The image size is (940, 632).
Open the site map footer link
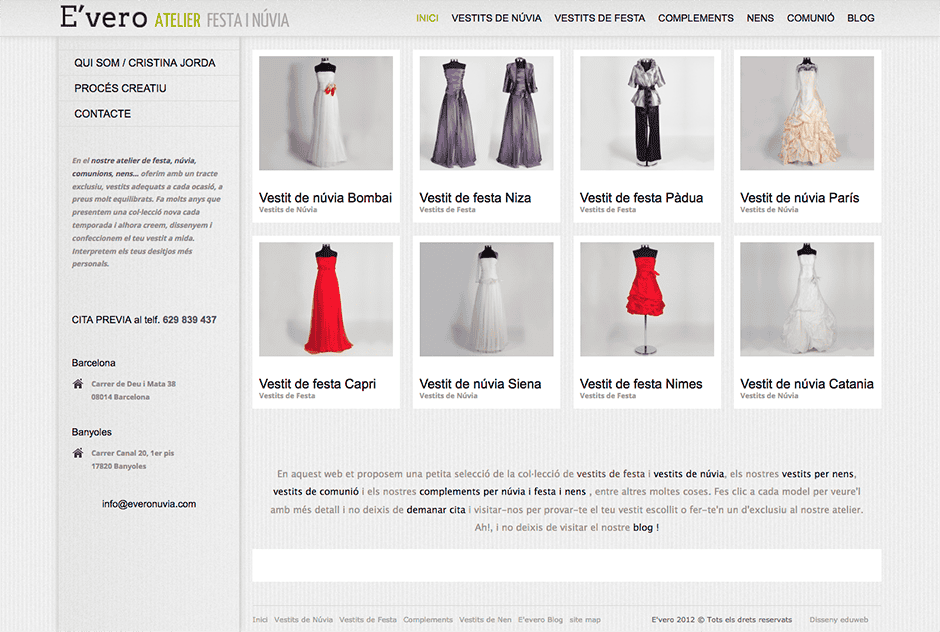(x=585, y=620)
